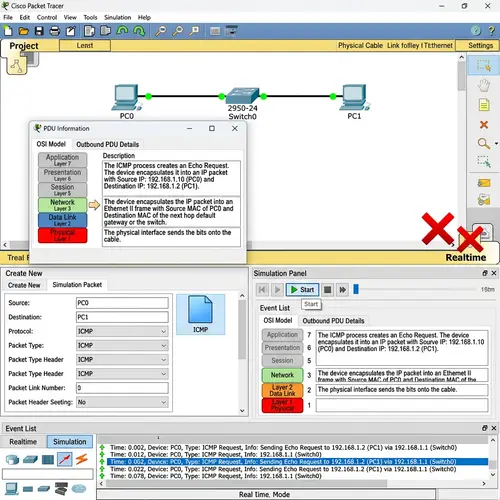
Task: Adjust the simulation speed slider handle
Action: point(356,289)
